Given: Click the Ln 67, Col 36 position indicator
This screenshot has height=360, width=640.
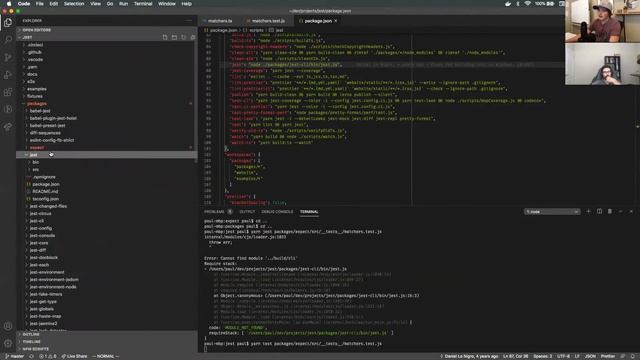Looking at the screenshot, I should click(516, 356).
